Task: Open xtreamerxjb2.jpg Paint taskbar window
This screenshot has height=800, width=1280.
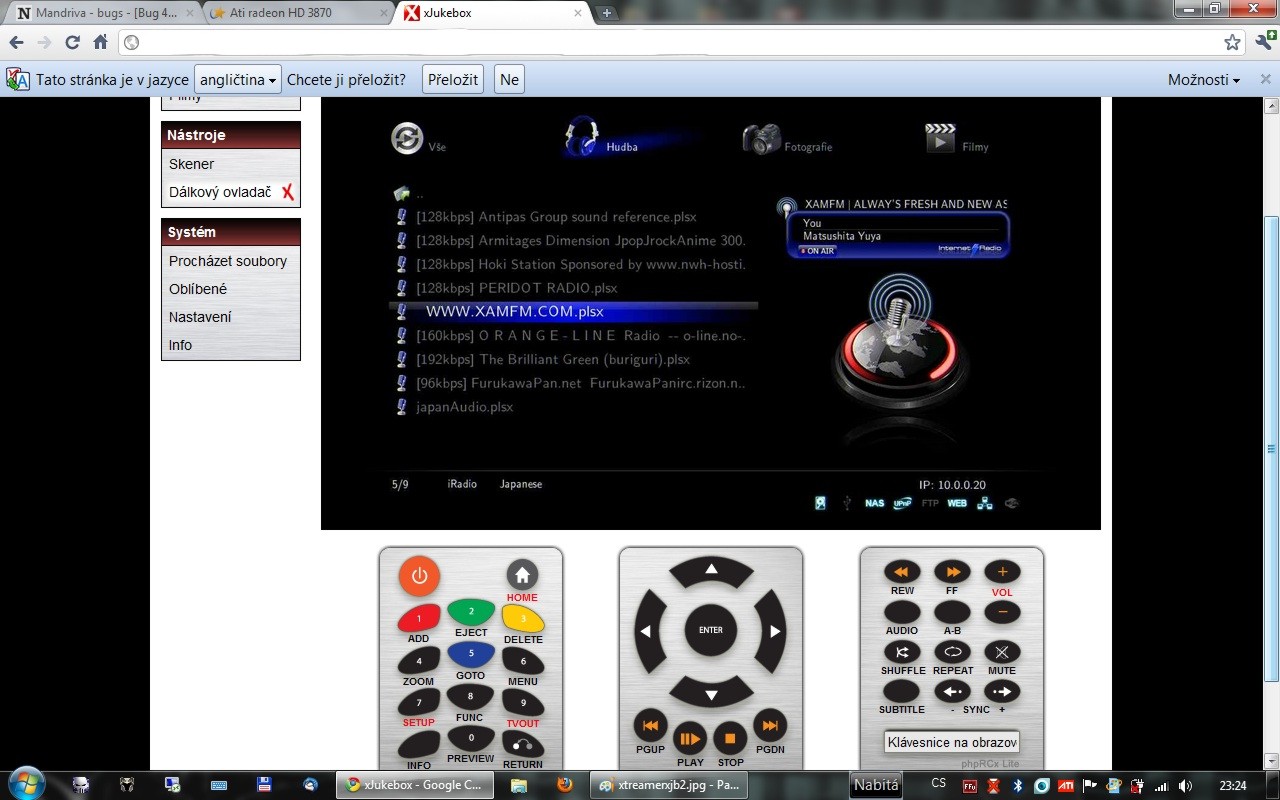Action: pyautogui.click(x=670, y=785)
